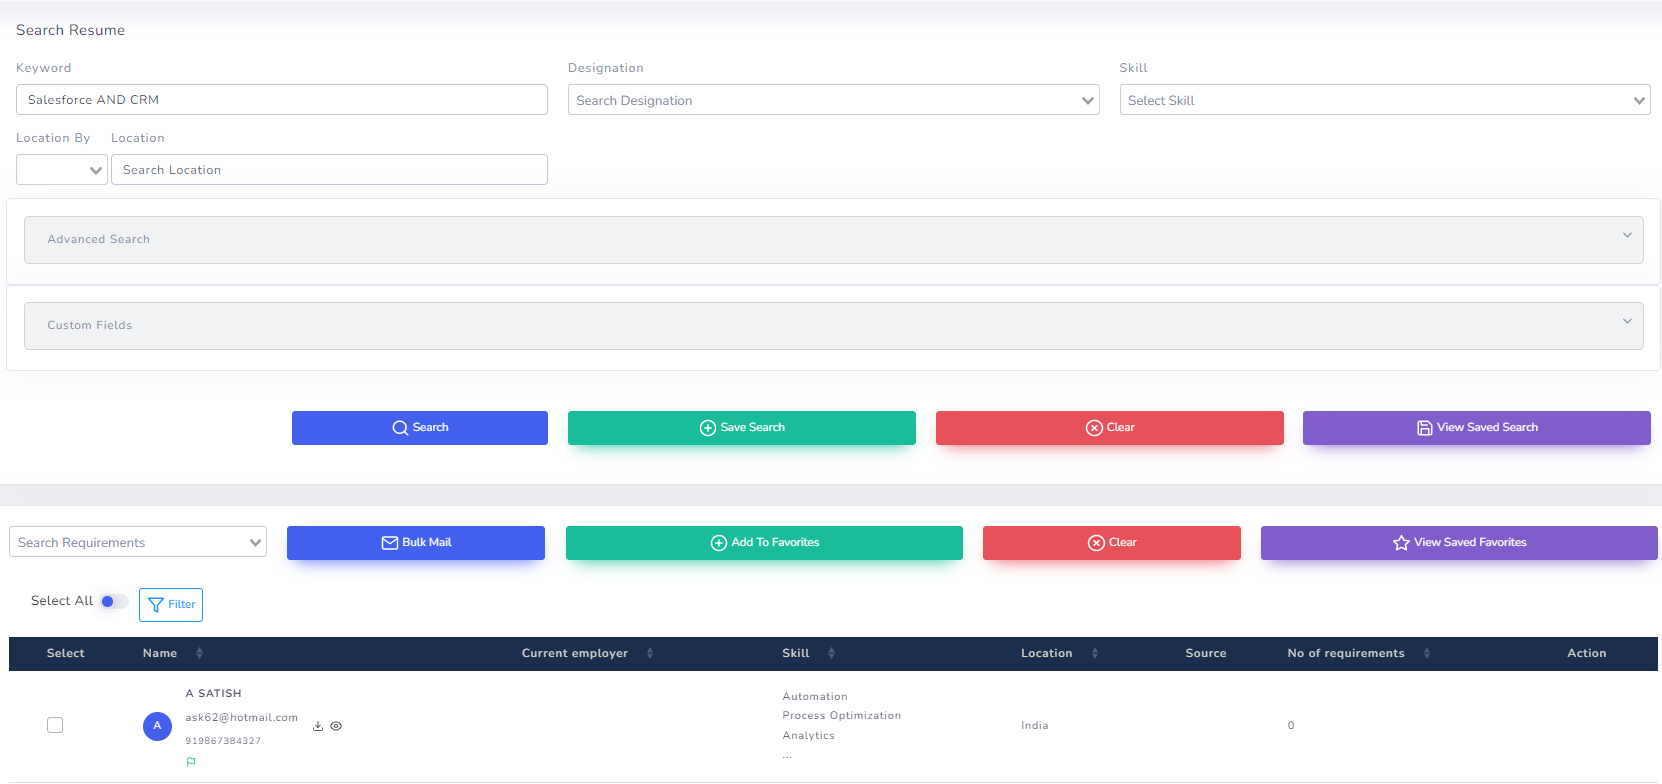
Task: Sort table by Skill column arrows
Action: click(x=831, y=653)
